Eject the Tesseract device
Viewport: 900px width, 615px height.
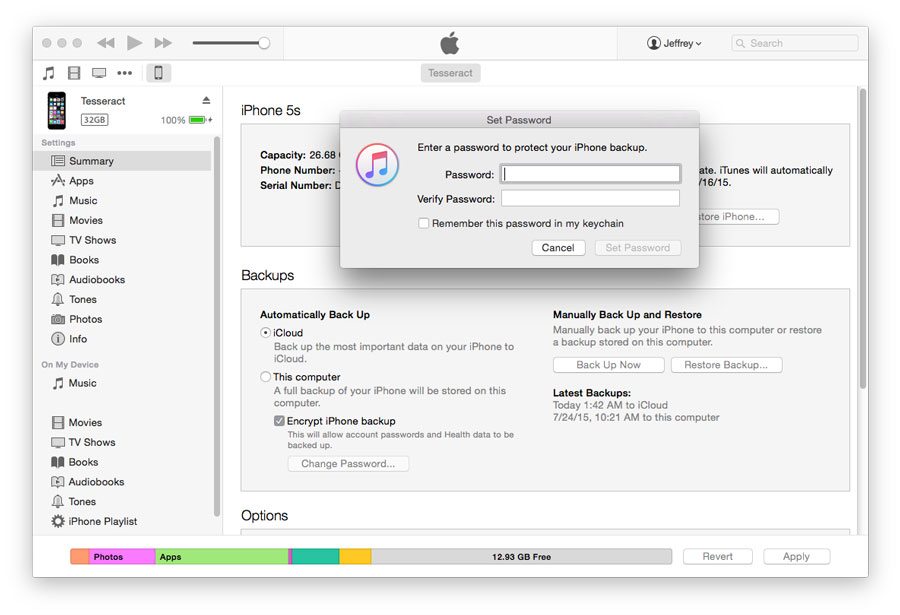(x=206, y=100)
